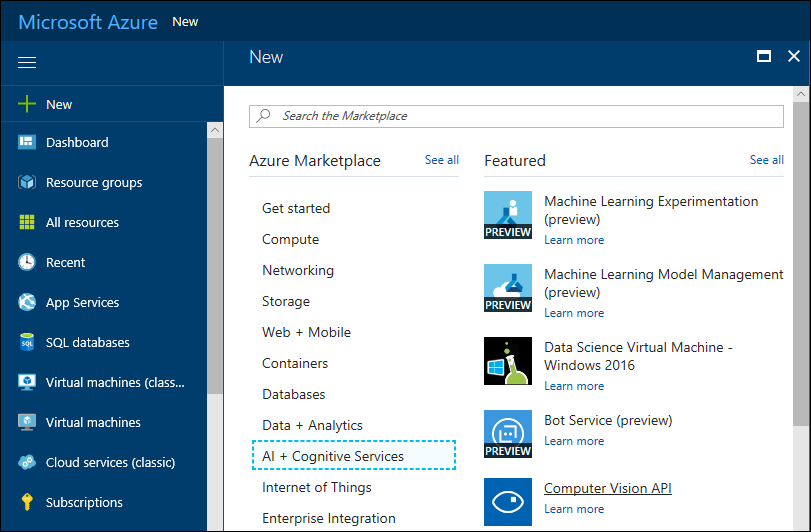Viewport: 811px width, 532px height.
Task: Select Web + Mobile category
Action: [x=306, y=332]
